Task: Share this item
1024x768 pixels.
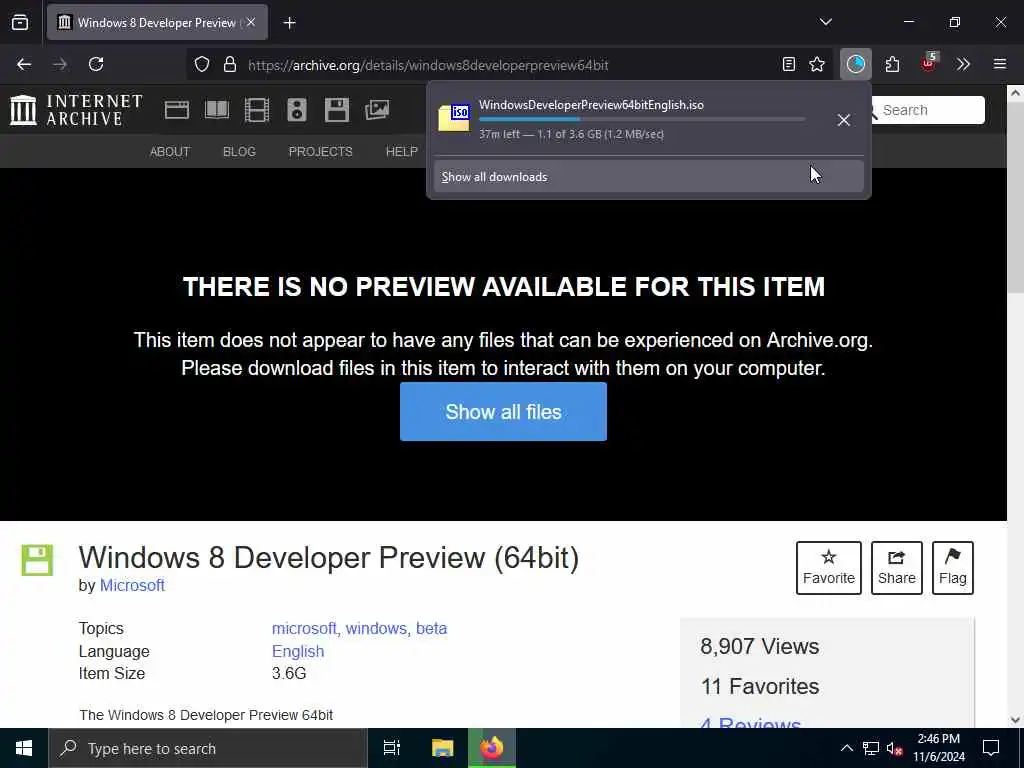Action: (897, 568)
